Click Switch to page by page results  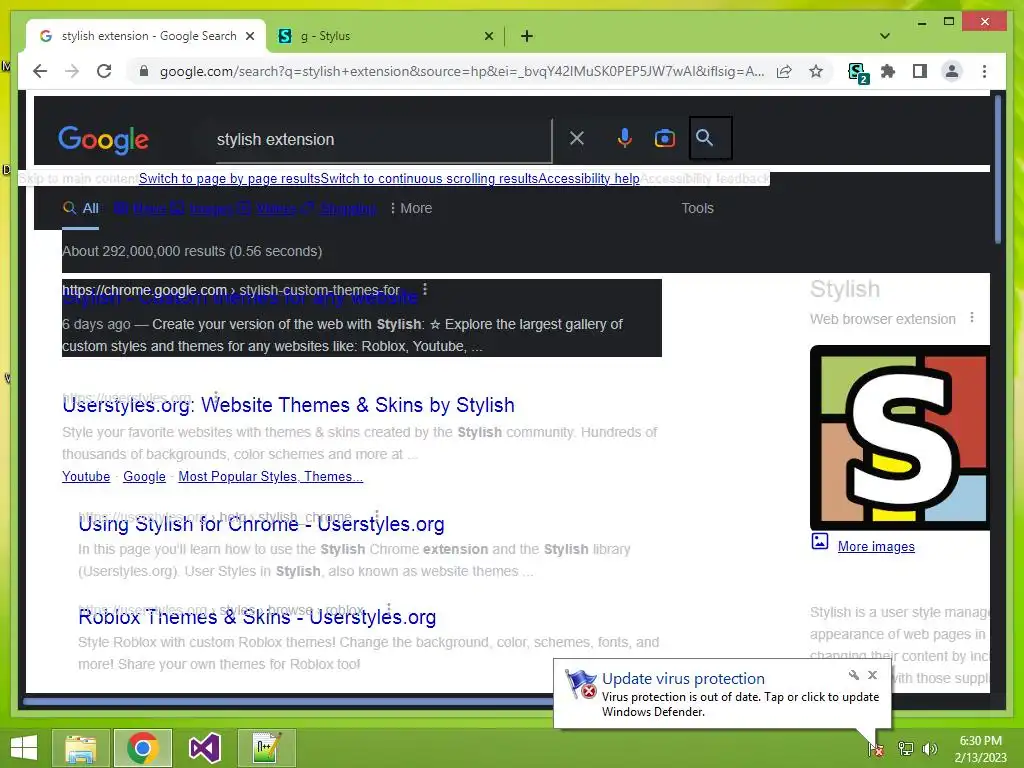229,178
